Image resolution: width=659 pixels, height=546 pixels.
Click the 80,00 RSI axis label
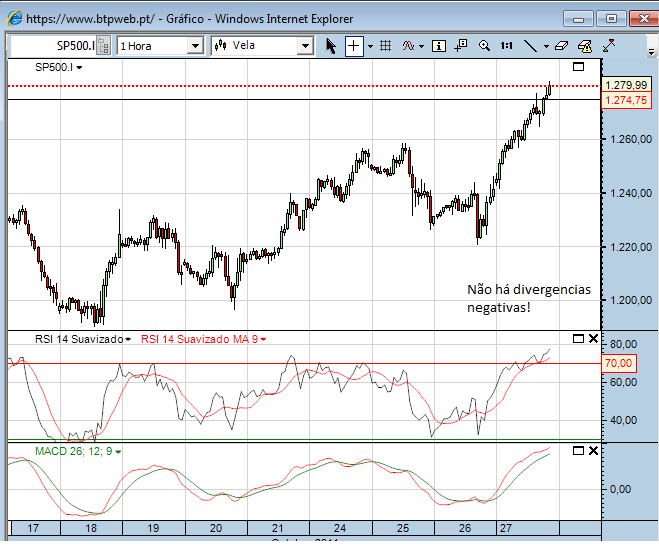(x=623, y=344)
